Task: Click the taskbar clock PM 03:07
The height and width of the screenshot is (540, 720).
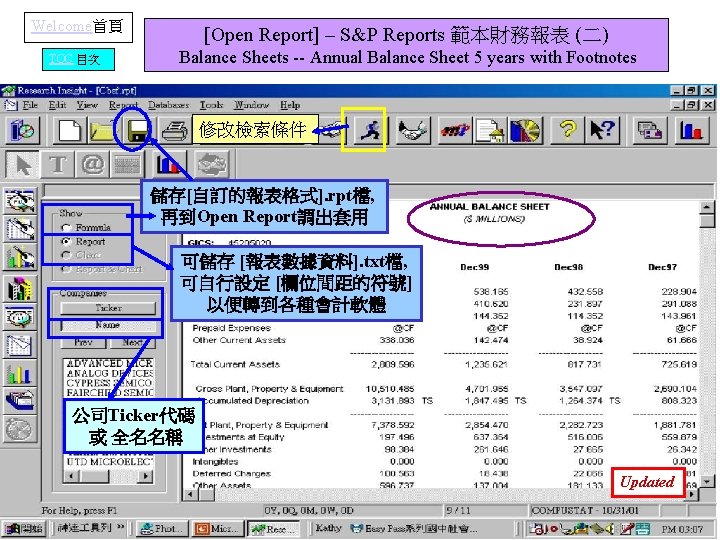Action: 682,529
